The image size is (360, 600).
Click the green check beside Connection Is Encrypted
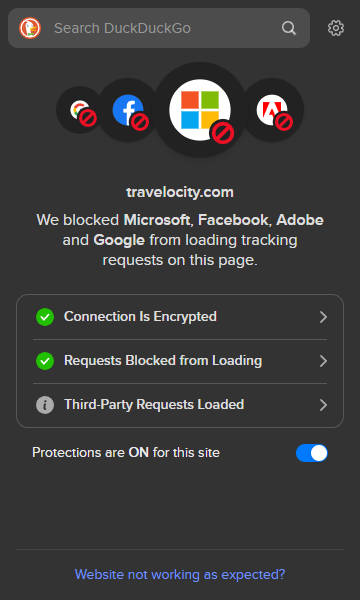coord(45,317)
